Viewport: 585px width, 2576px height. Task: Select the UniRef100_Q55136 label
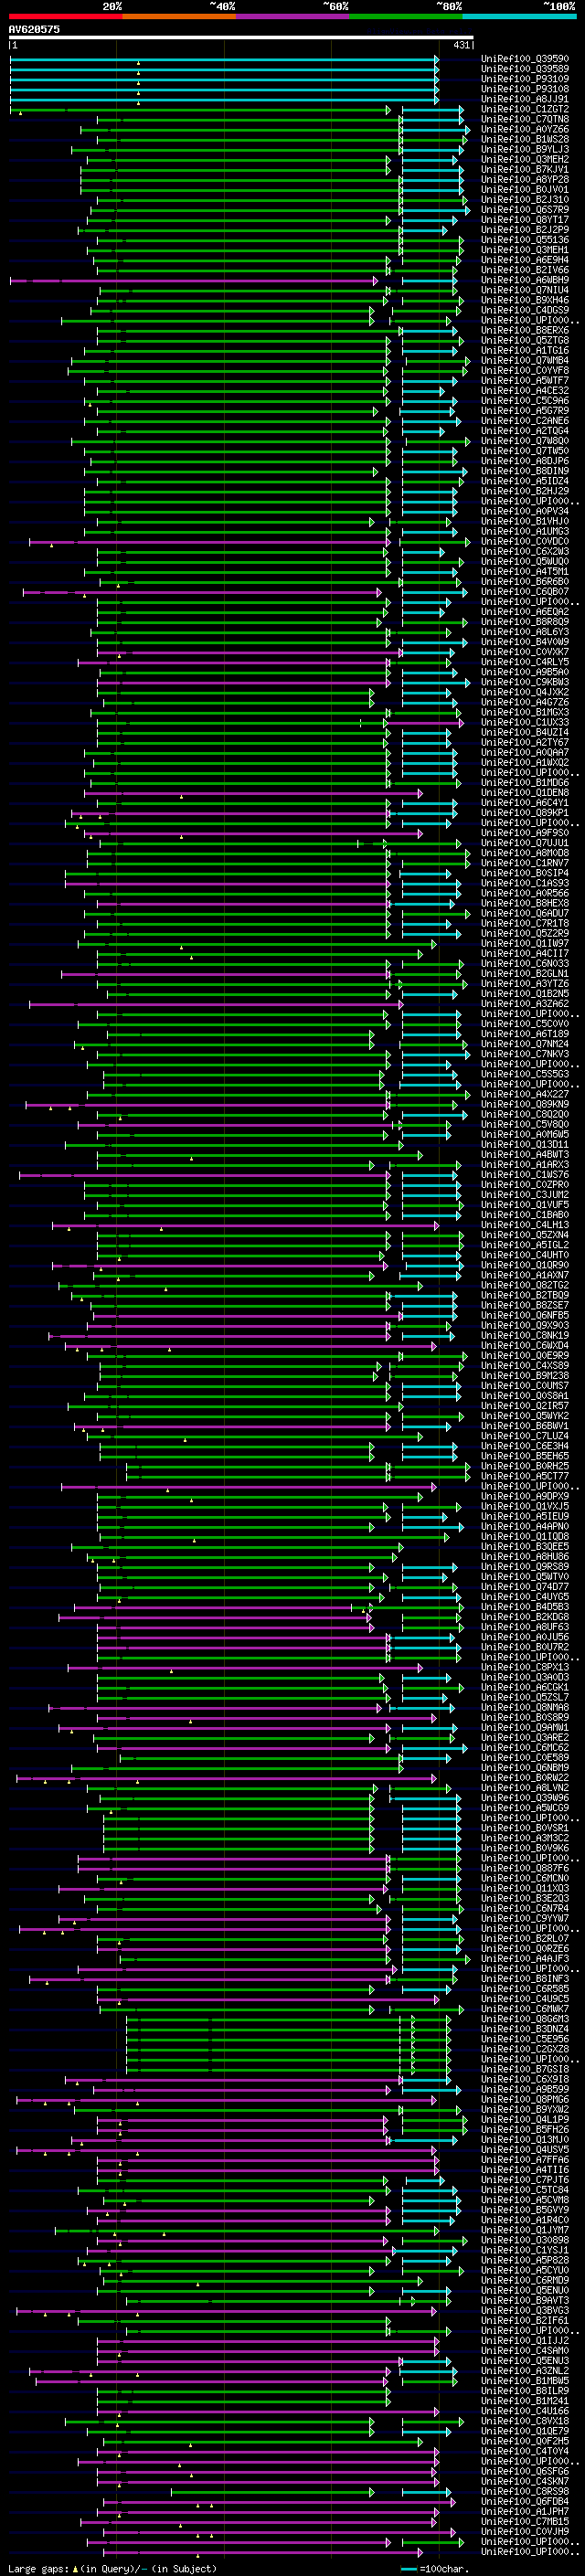(x=525, y=240)
